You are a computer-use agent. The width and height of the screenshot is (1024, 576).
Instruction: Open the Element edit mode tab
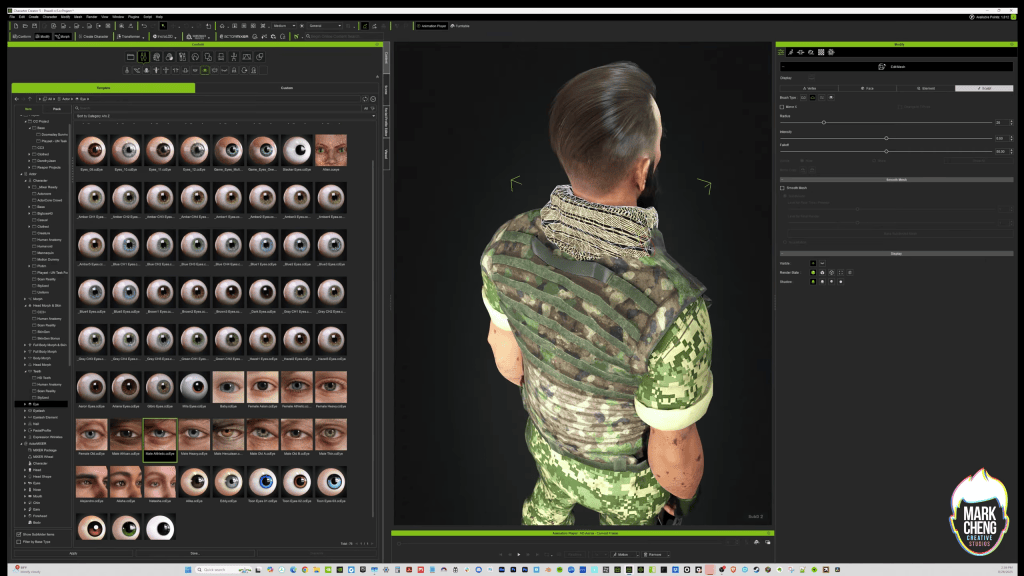point(925,88)
